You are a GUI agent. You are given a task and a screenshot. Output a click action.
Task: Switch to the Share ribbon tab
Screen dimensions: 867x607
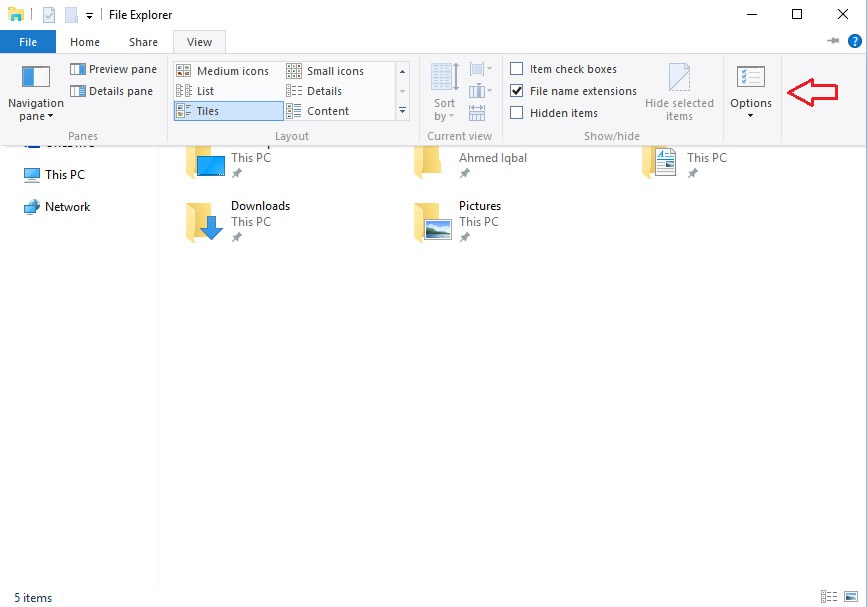tap(143, 42)
